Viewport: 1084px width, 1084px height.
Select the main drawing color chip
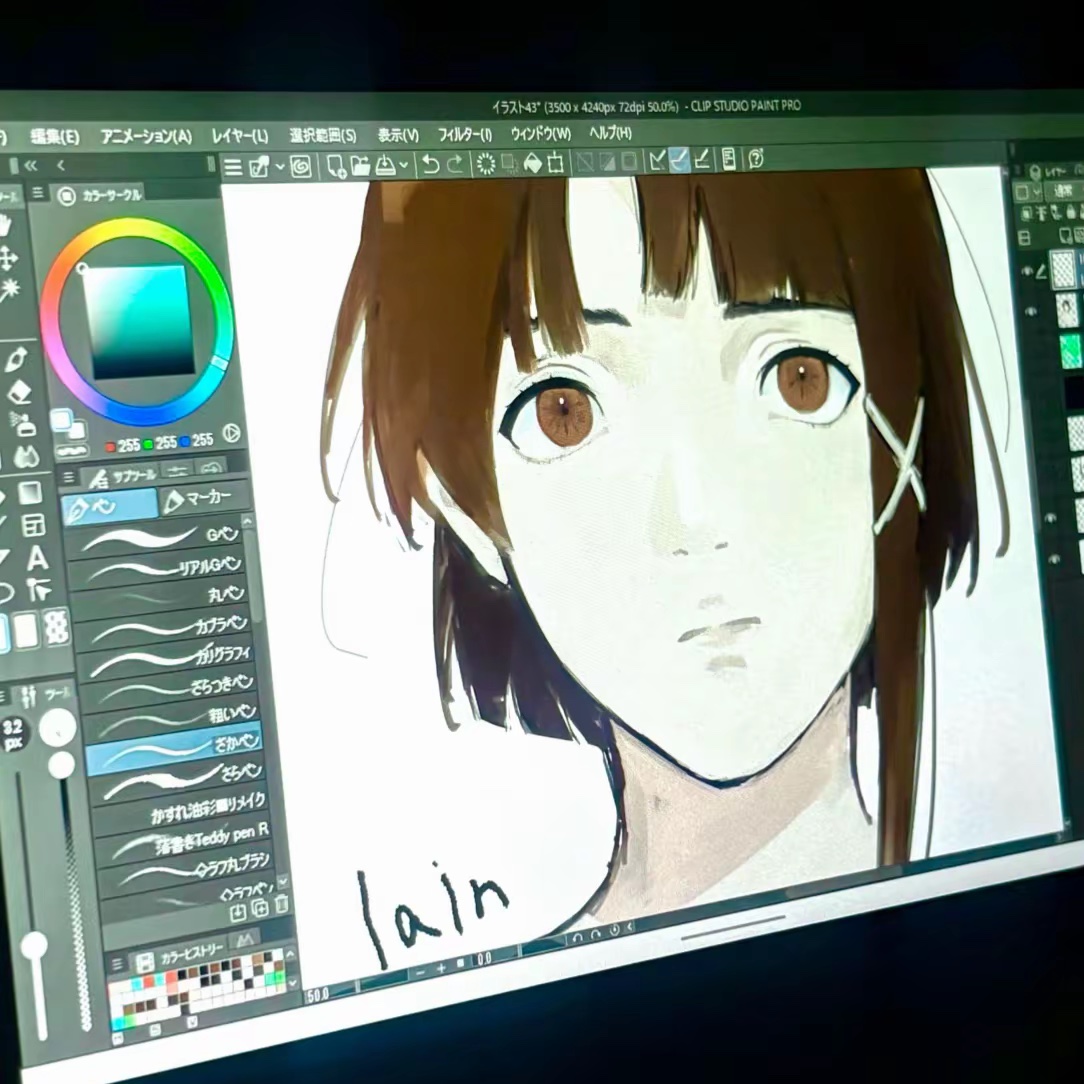[61, 419]
